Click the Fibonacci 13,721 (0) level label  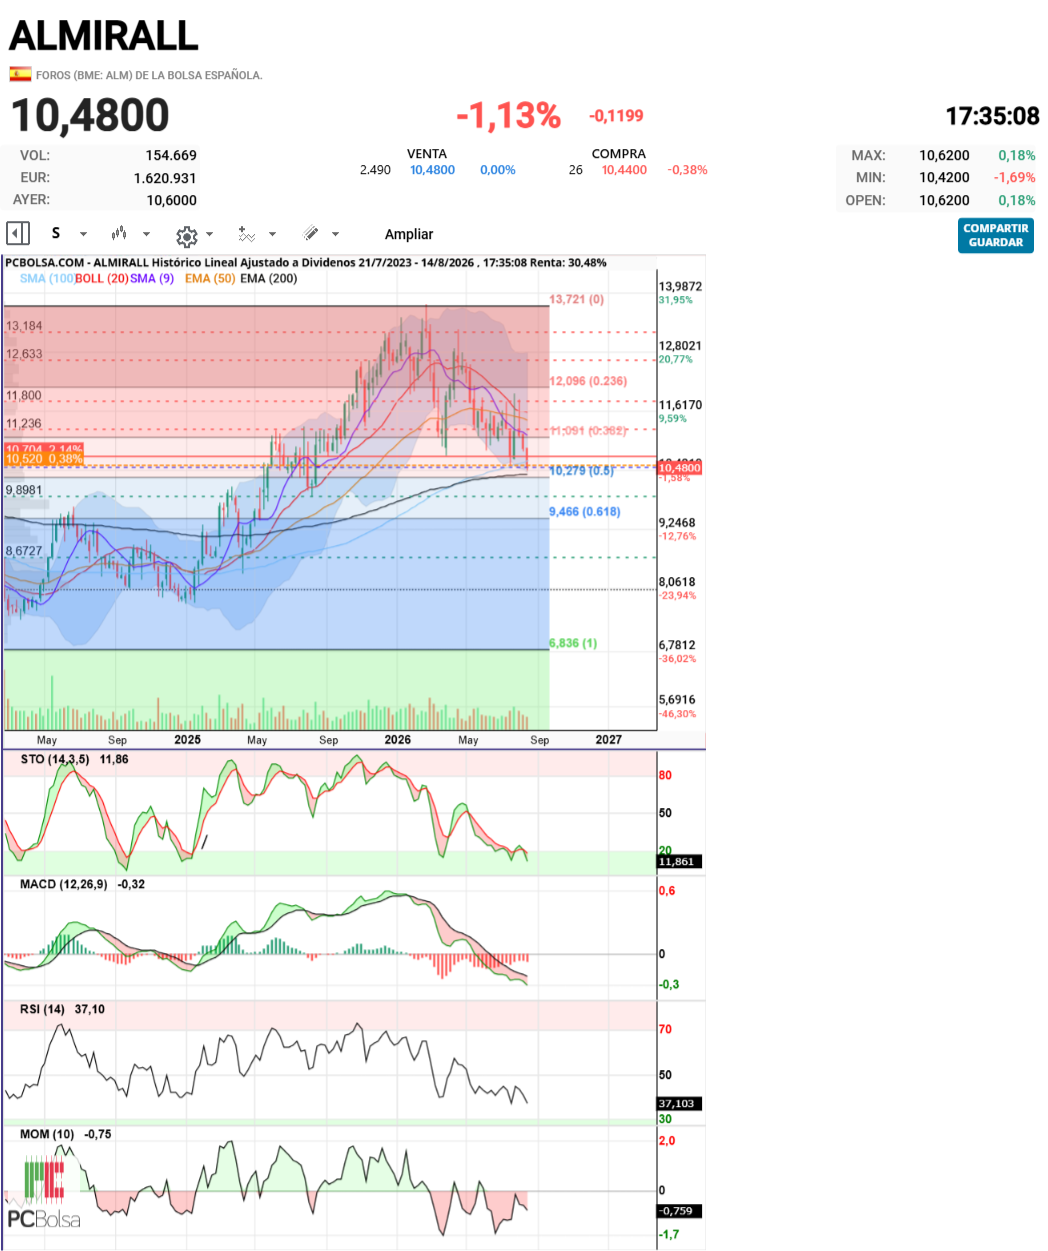[577, 299]
